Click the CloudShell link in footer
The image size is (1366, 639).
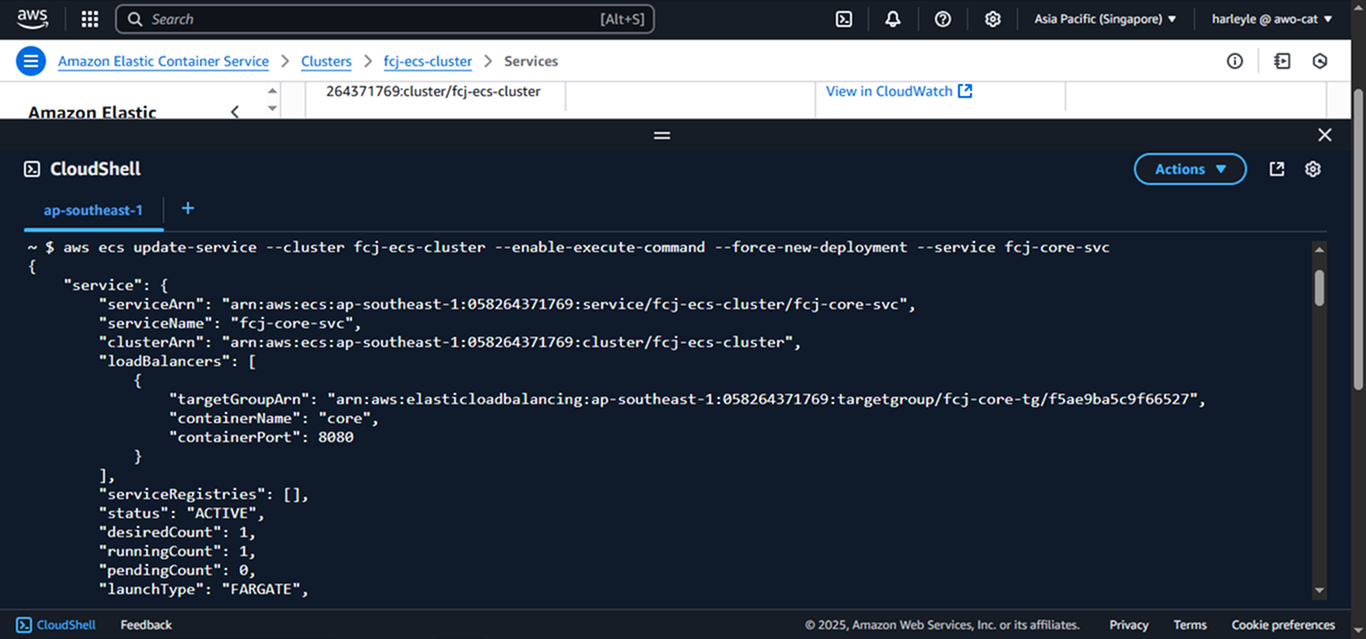point(56,625)
